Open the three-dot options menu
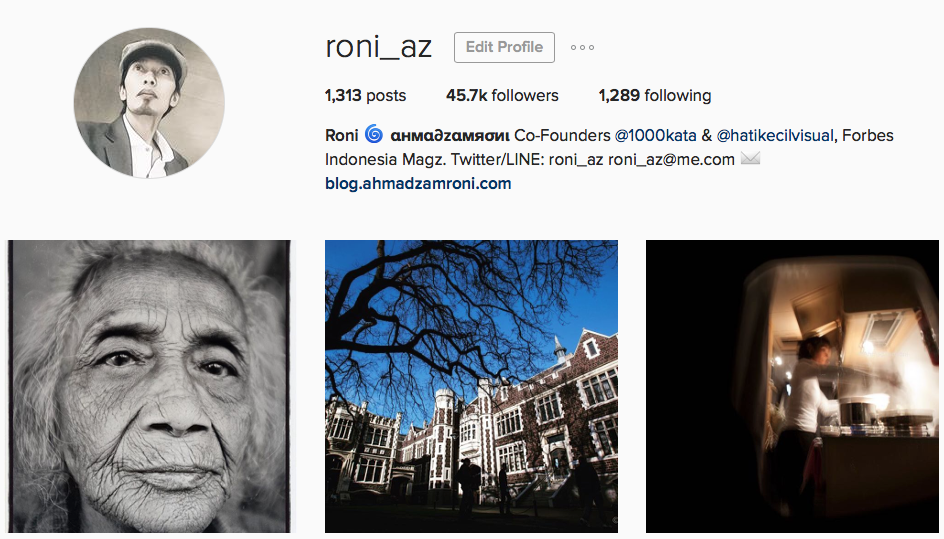 (582, 48)
